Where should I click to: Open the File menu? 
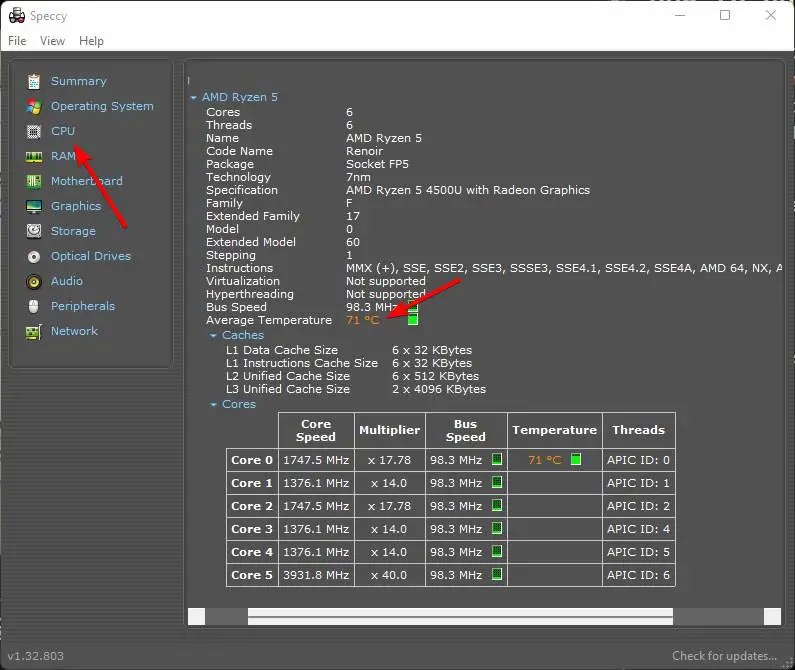click(x=17, y=41)
